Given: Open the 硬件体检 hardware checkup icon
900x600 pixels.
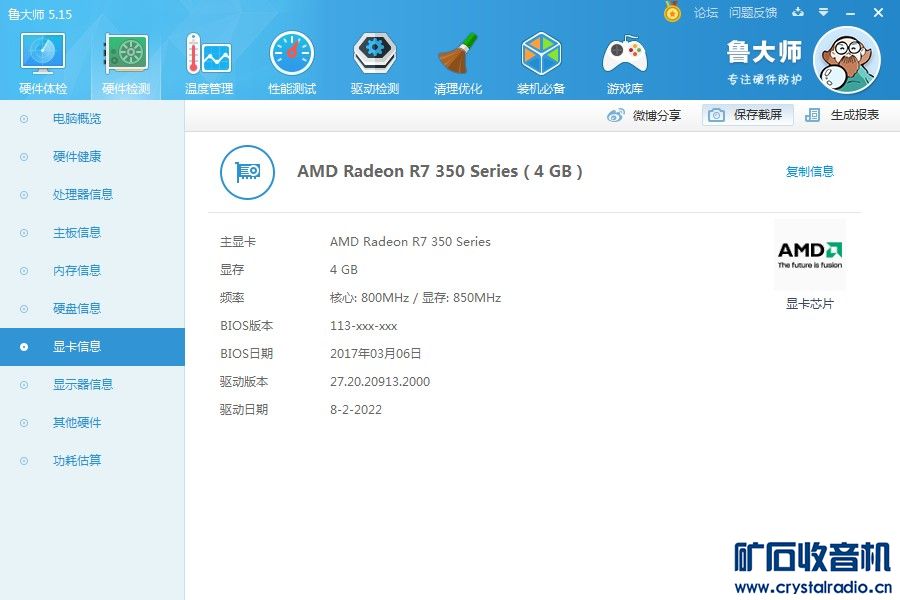Looking at the screenshot, I should 43,53.
